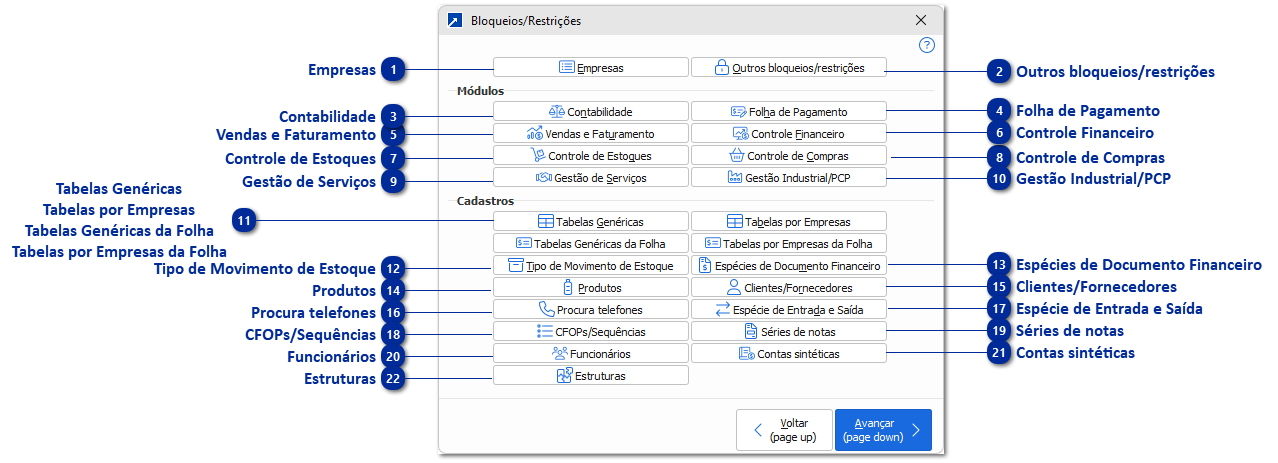Click the Estruturas button
This screenshot has height=463, width=1278.
[590, 376]
